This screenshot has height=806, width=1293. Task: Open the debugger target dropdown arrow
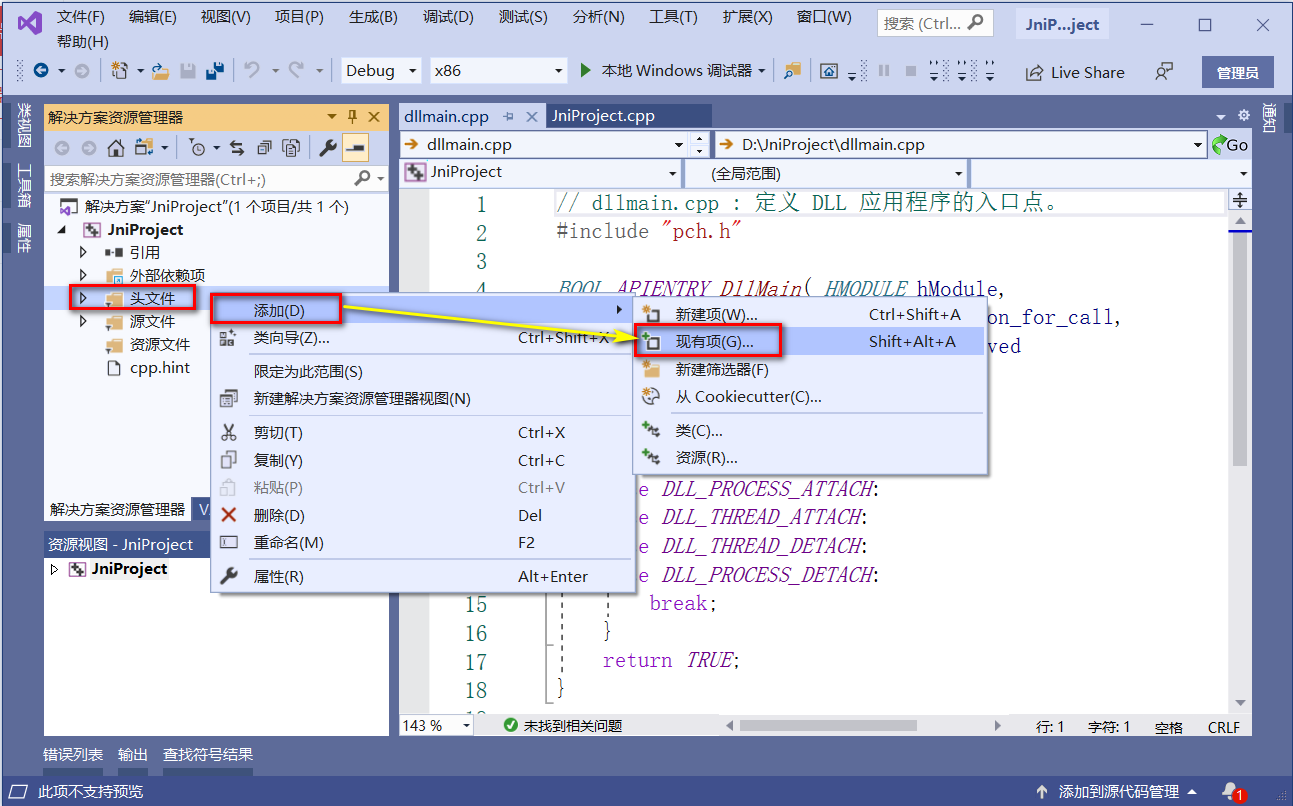(x=761, y=71)
